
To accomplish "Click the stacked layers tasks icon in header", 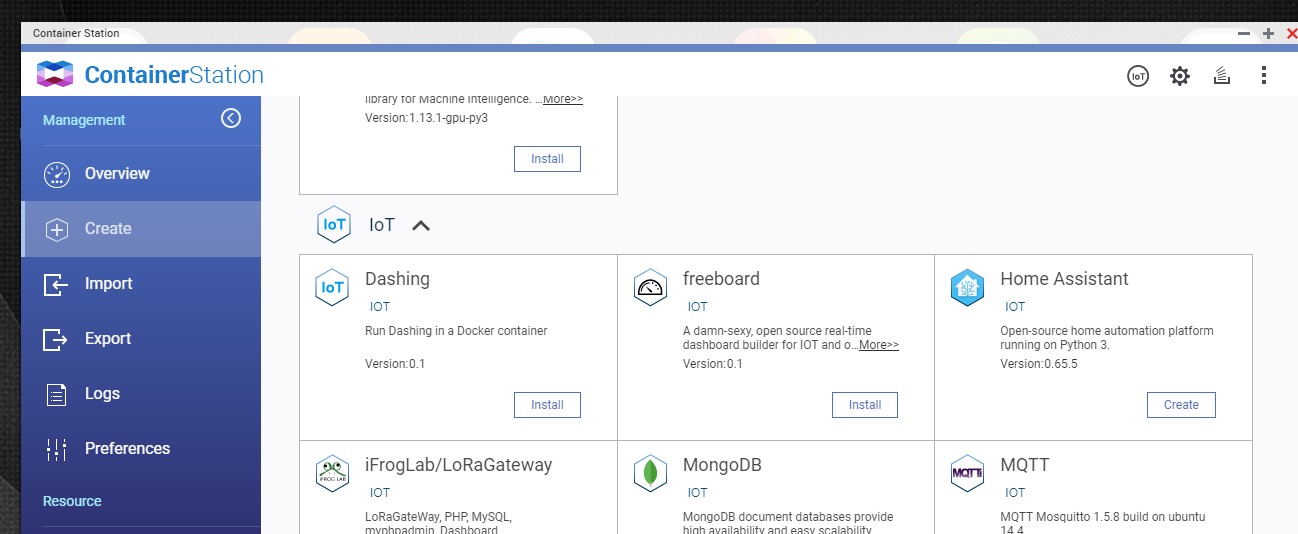I will click(x=1221, y=75).
